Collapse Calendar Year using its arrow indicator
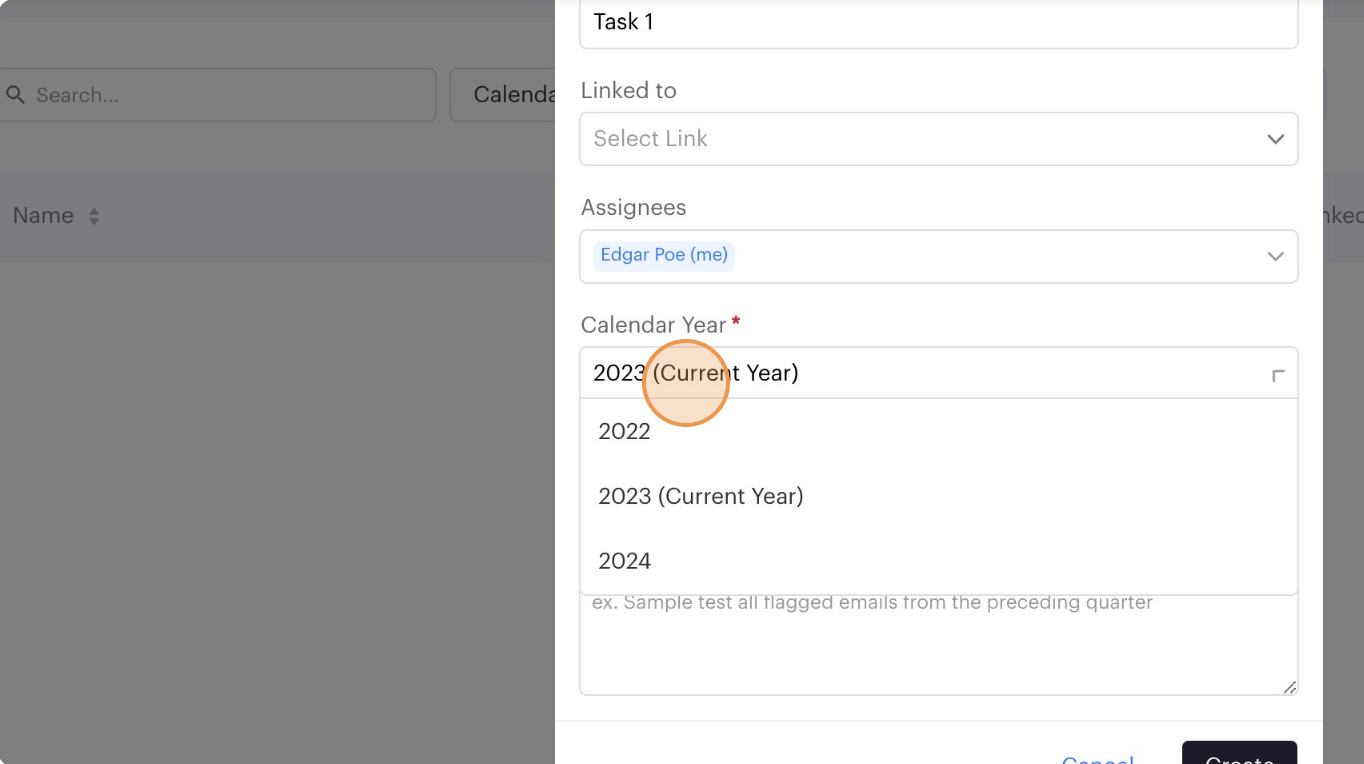 point(1277,375)
